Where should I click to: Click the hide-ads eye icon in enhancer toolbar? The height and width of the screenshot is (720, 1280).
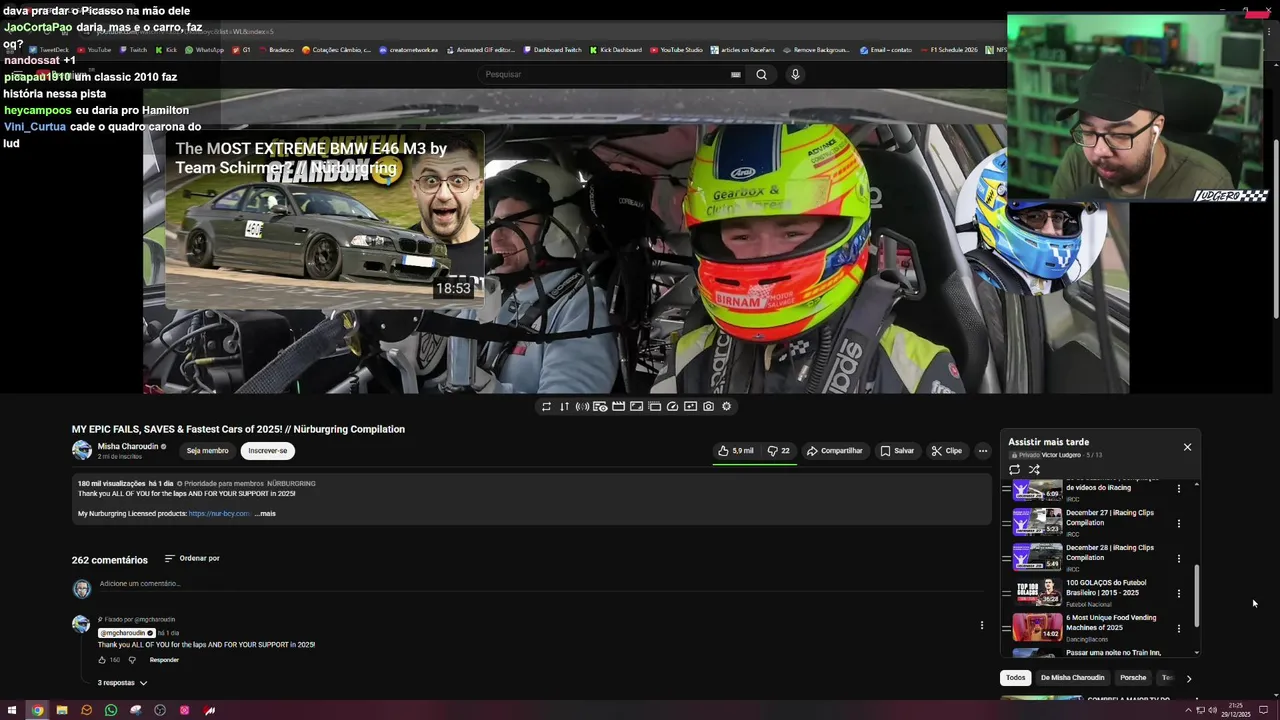(600, 406)
